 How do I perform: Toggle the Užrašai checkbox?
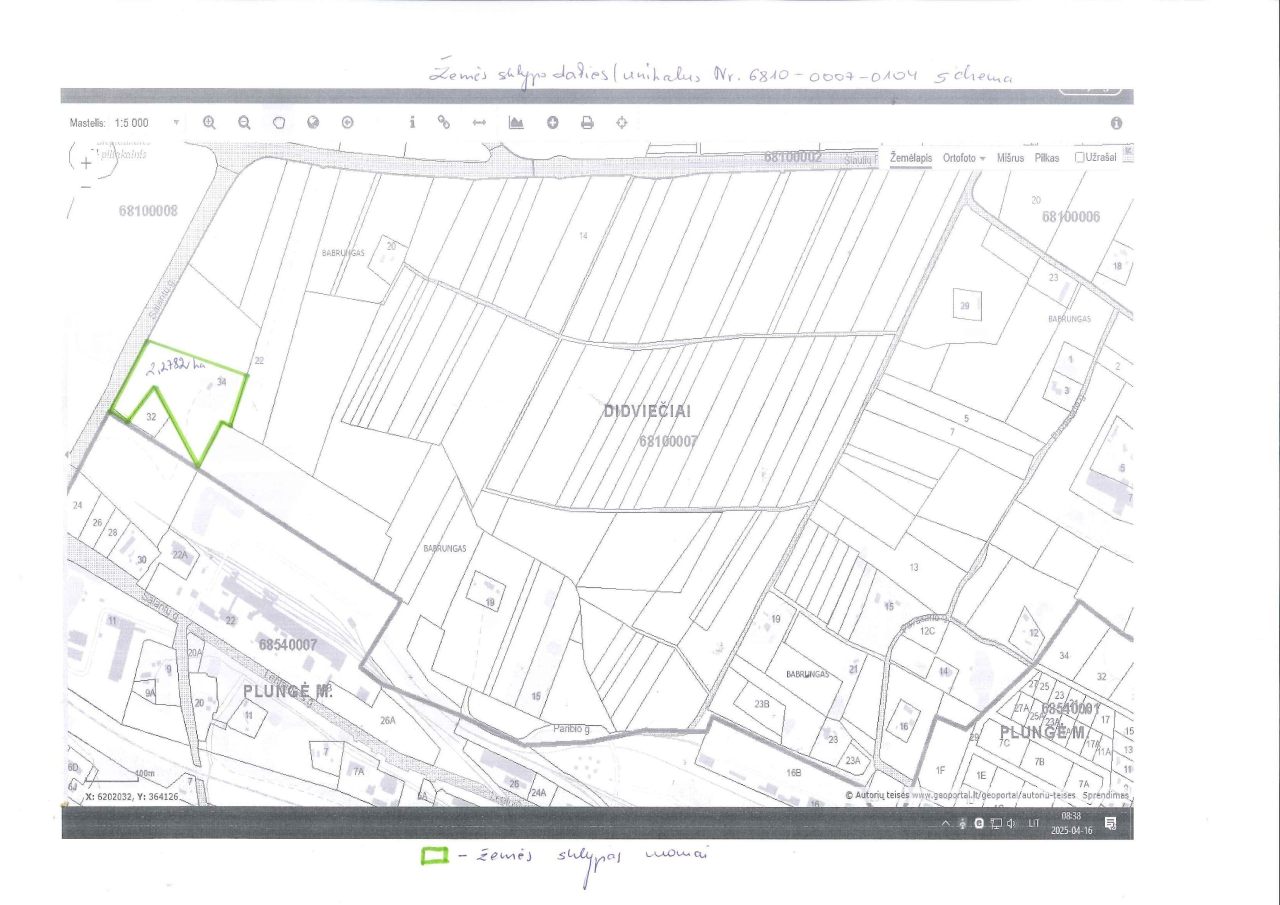1080,157
